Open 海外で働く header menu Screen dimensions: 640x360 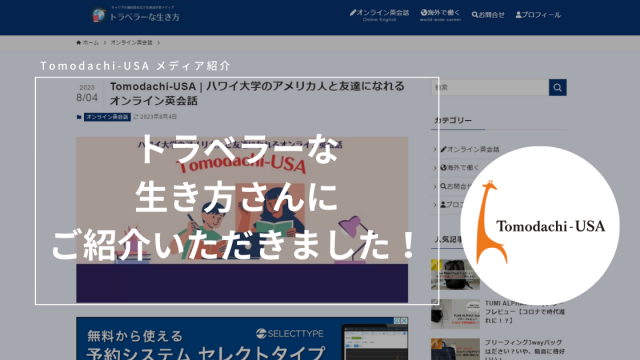(x=440, y=15)
